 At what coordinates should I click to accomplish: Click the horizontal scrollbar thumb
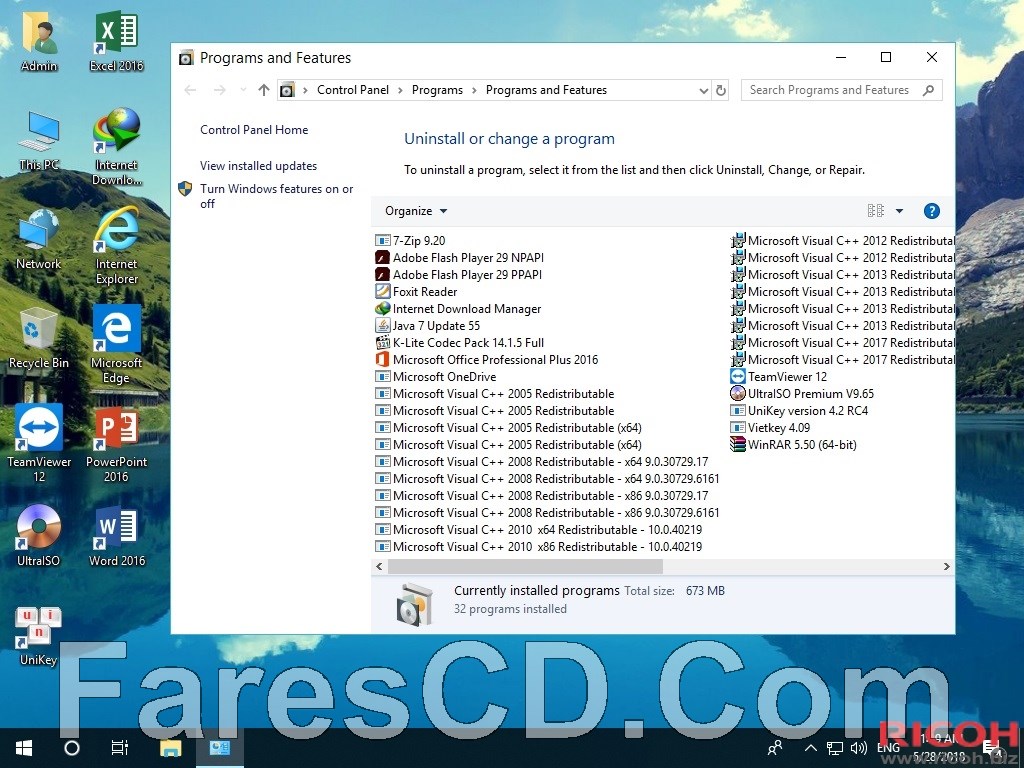(x=525, y=566)
